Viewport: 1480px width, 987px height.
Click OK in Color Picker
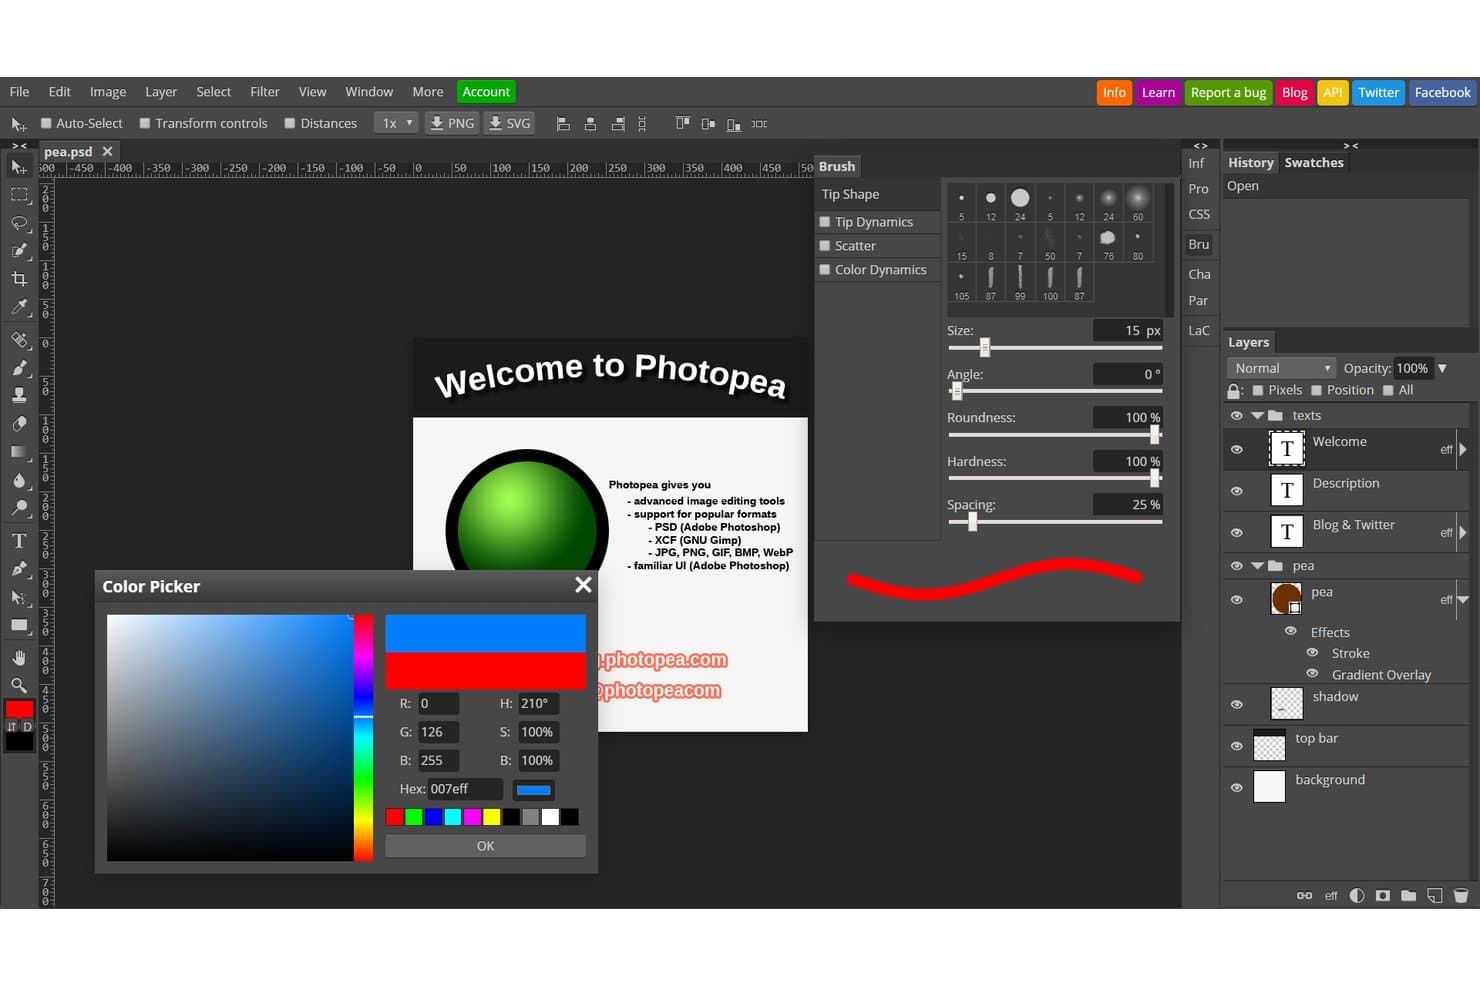[485, 846]
